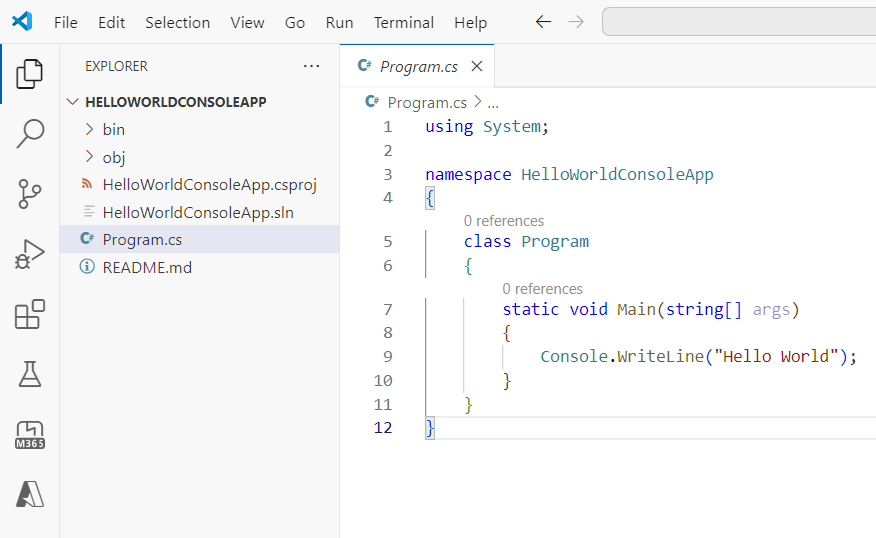Open the Microsoft 365 toolkit icon

[30, 436]
